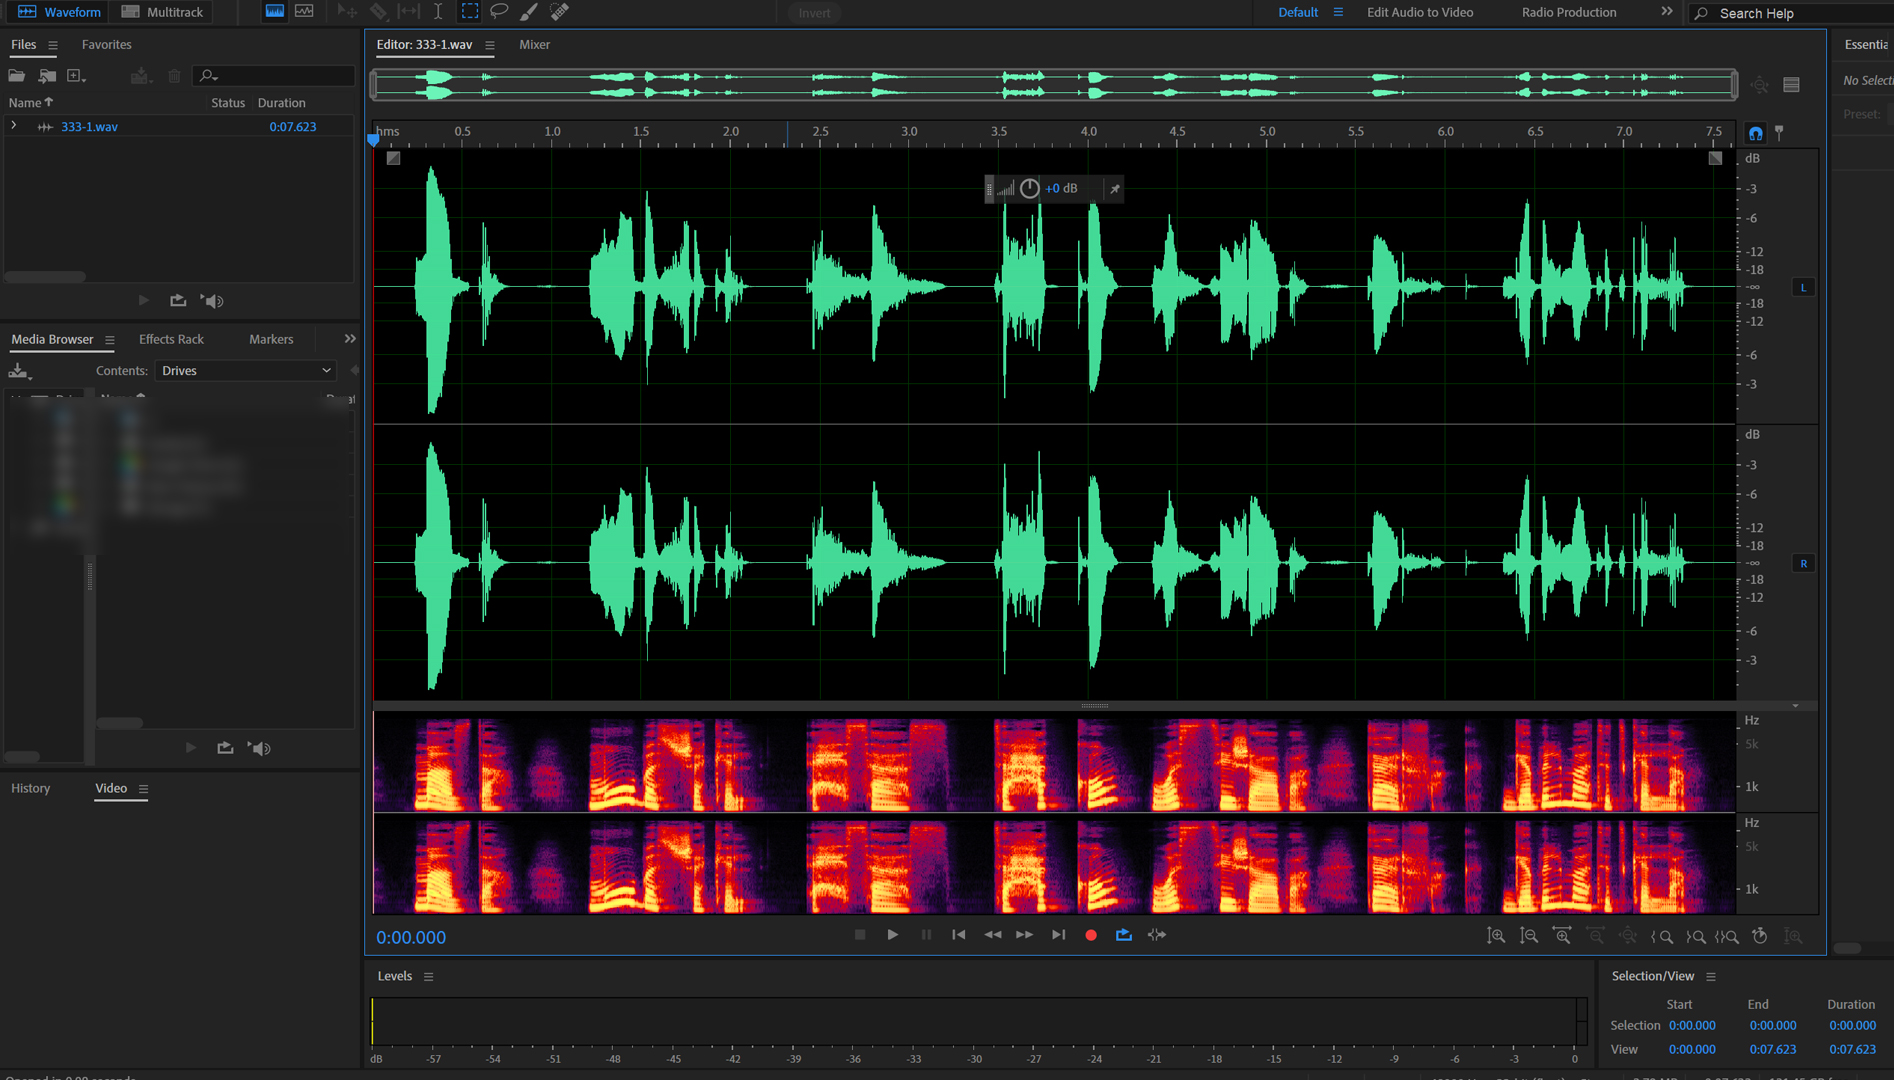Select the Paintbrush Selection tool
Viewport: 1894px width, 1080px height.
[x=529, y=12]
